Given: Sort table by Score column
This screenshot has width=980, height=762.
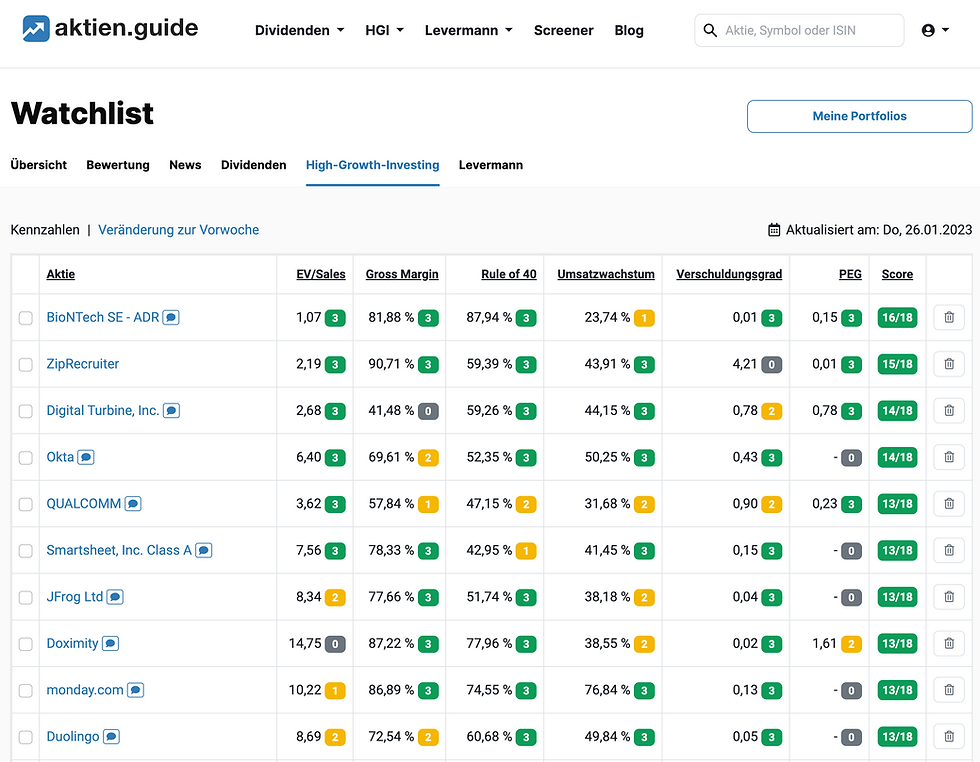Looking at the screenshot, I should click(898, 274).
